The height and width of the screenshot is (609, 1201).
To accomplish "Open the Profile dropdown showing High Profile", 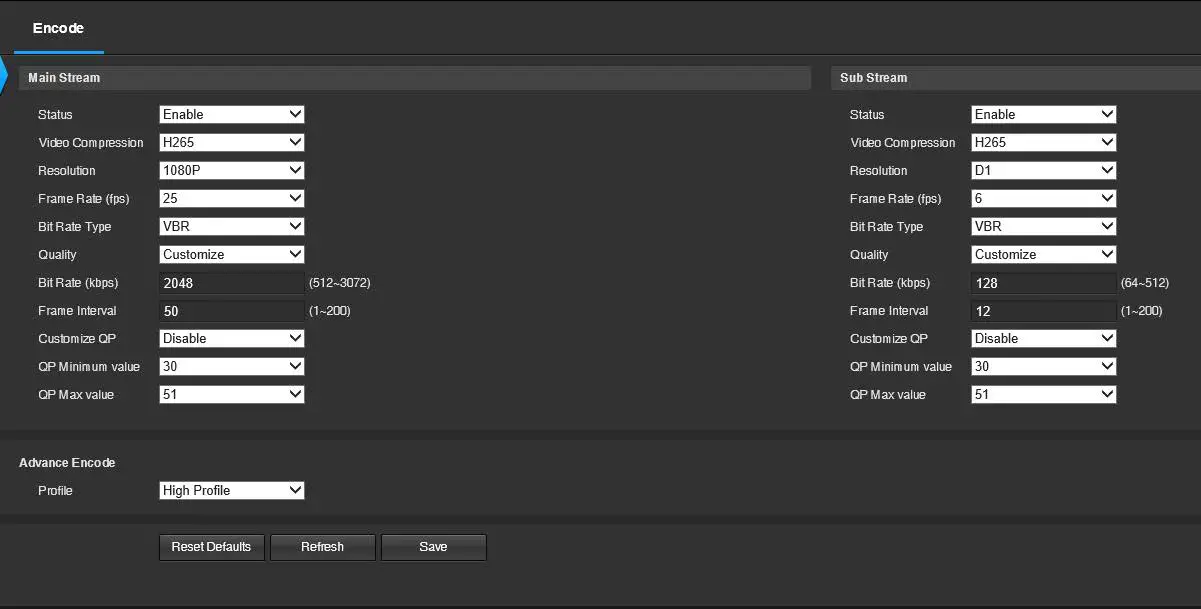I will tap(232, 491).
